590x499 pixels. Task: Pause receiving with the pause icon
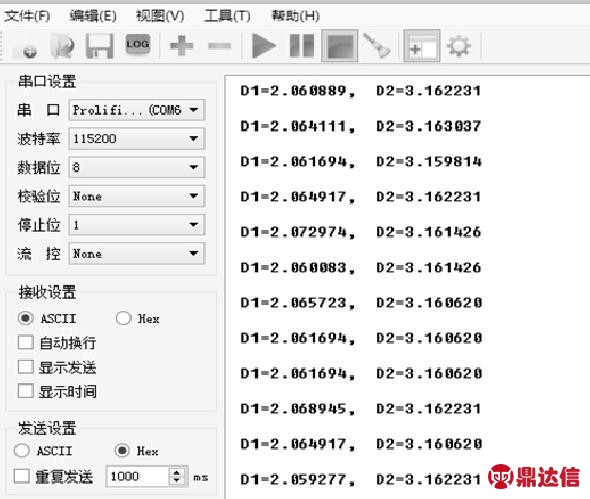(x=302, y=46)
